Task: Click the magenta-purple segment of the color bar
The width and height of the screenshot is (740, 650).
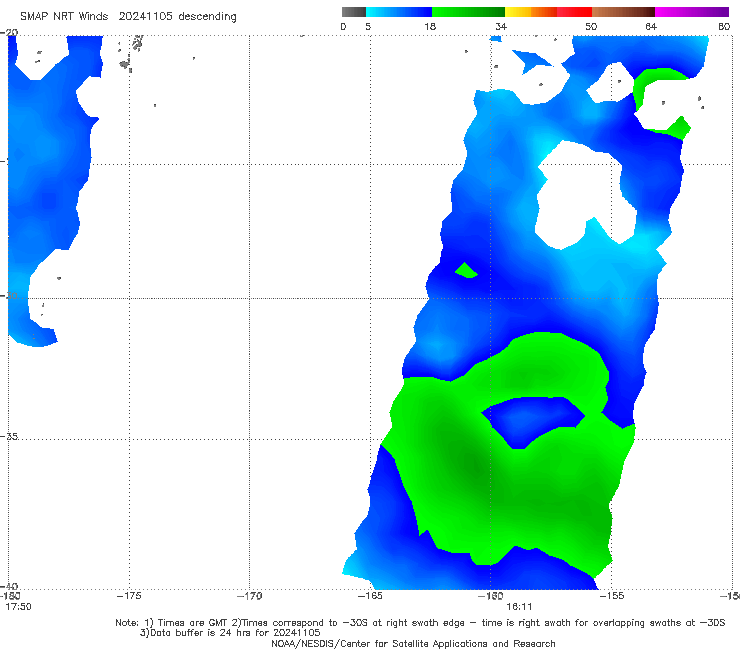Action: coord(692,12)
